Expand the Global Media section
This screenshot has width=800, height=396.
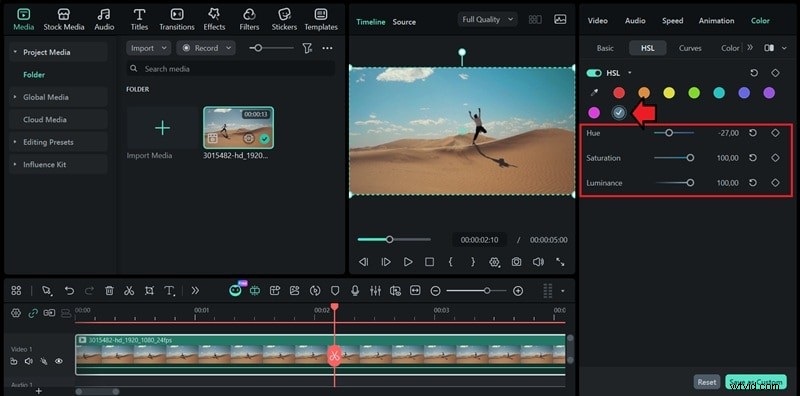(15, 97)
